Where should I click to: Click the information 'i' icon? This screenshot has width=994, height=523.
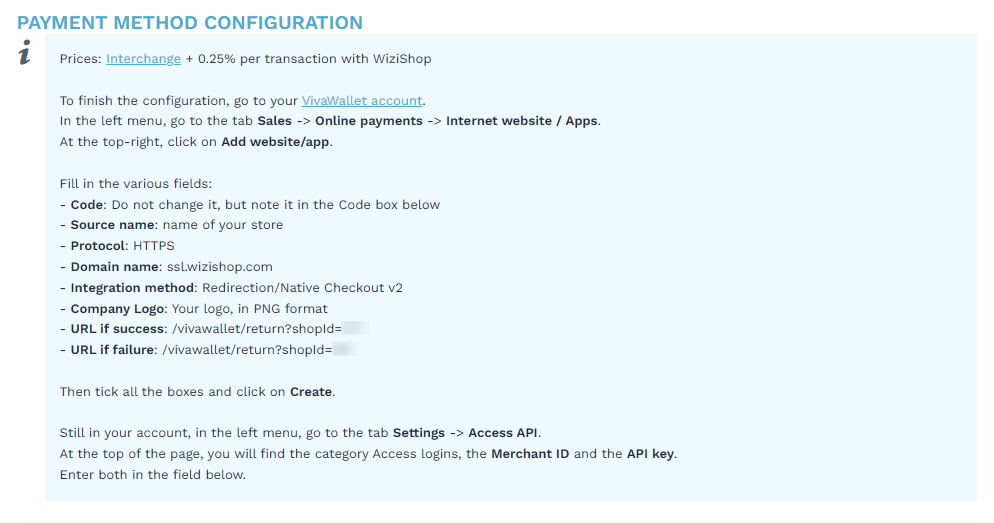click(25, 52)
